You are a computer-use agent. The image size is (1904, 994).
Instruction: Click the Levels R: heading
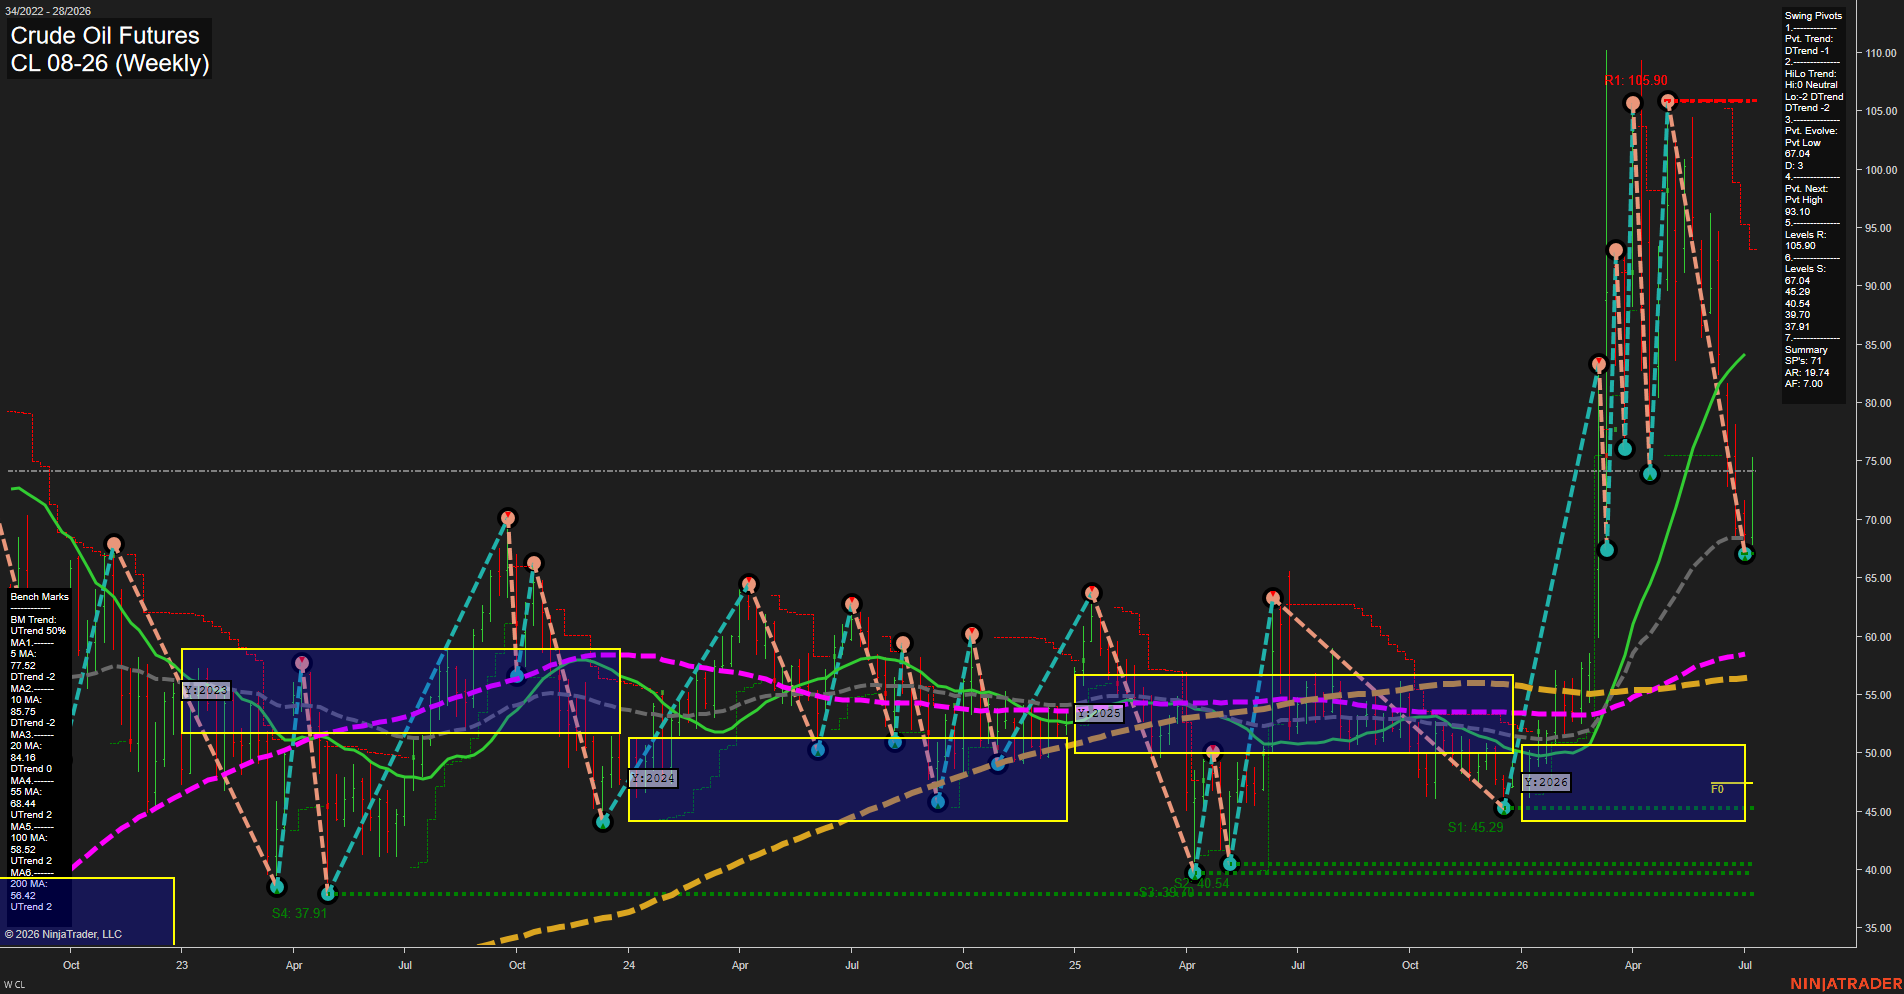point(1805,235)
